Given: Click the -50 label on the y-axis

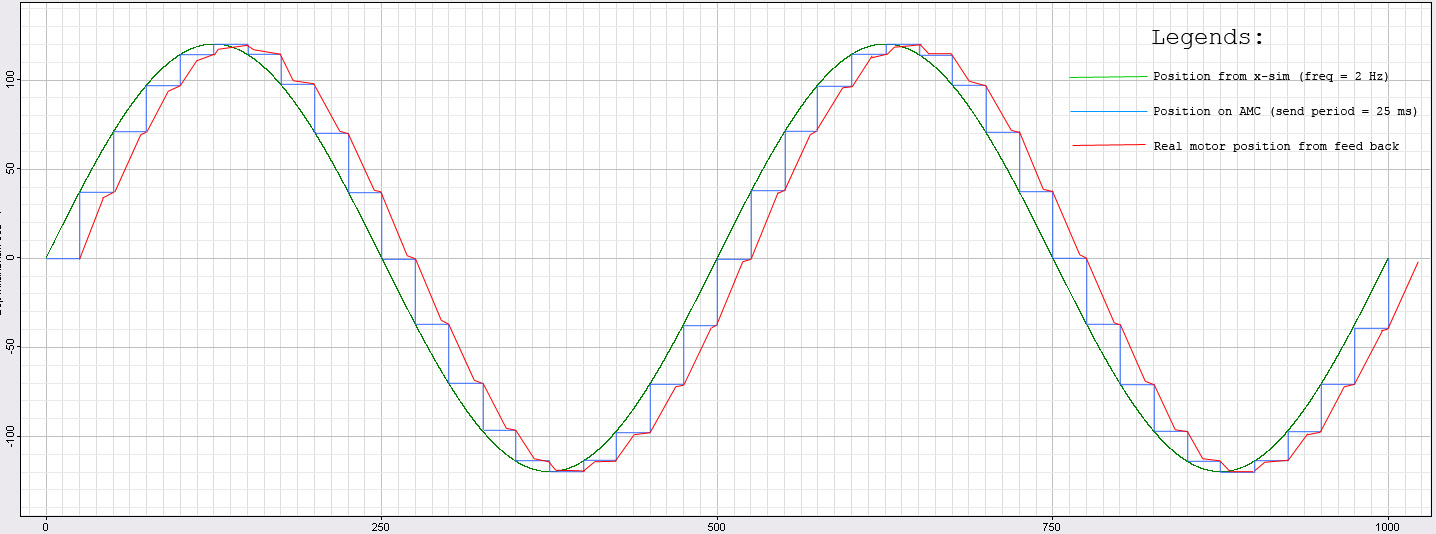Looking at the screenshot, I should (x=11, y=347).
